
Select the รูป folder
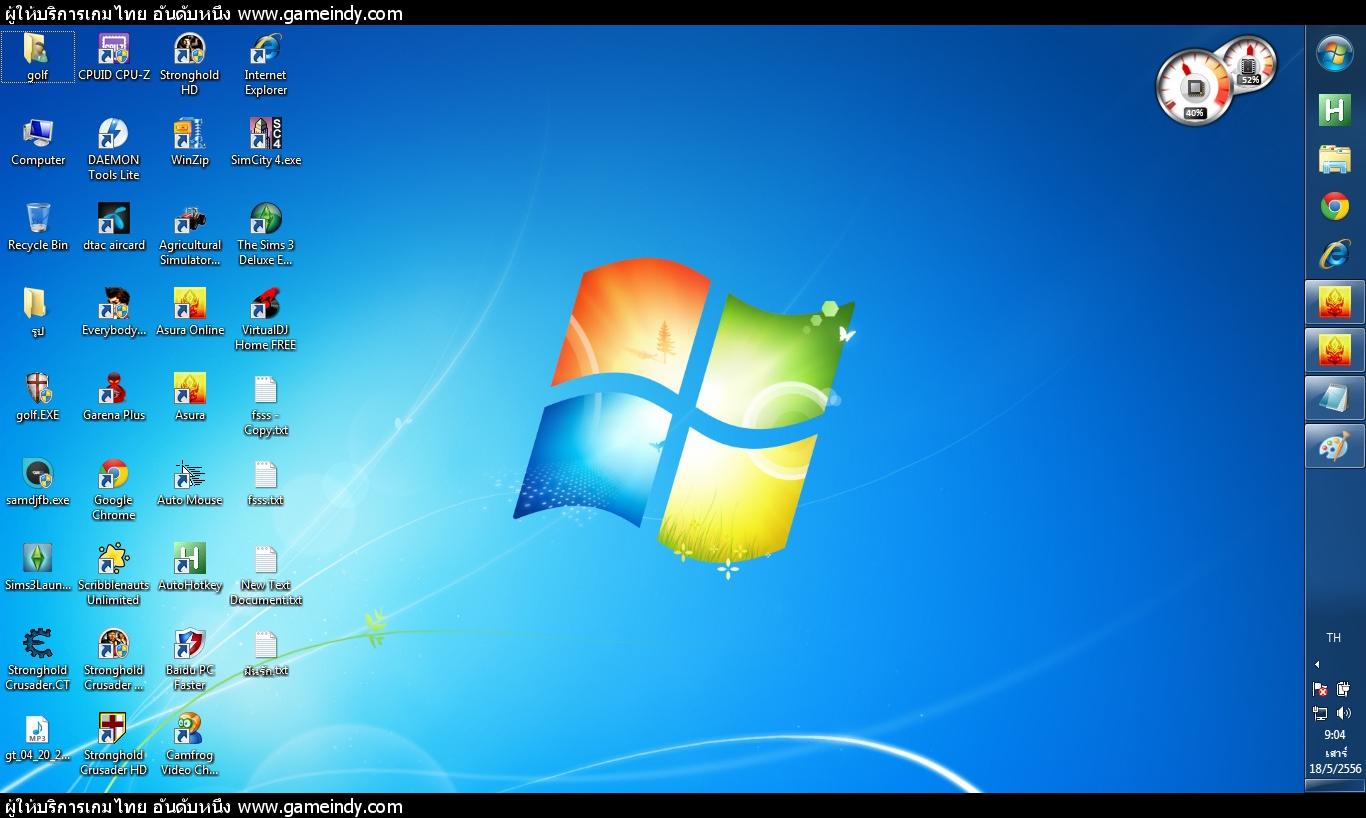coord(38,312)
